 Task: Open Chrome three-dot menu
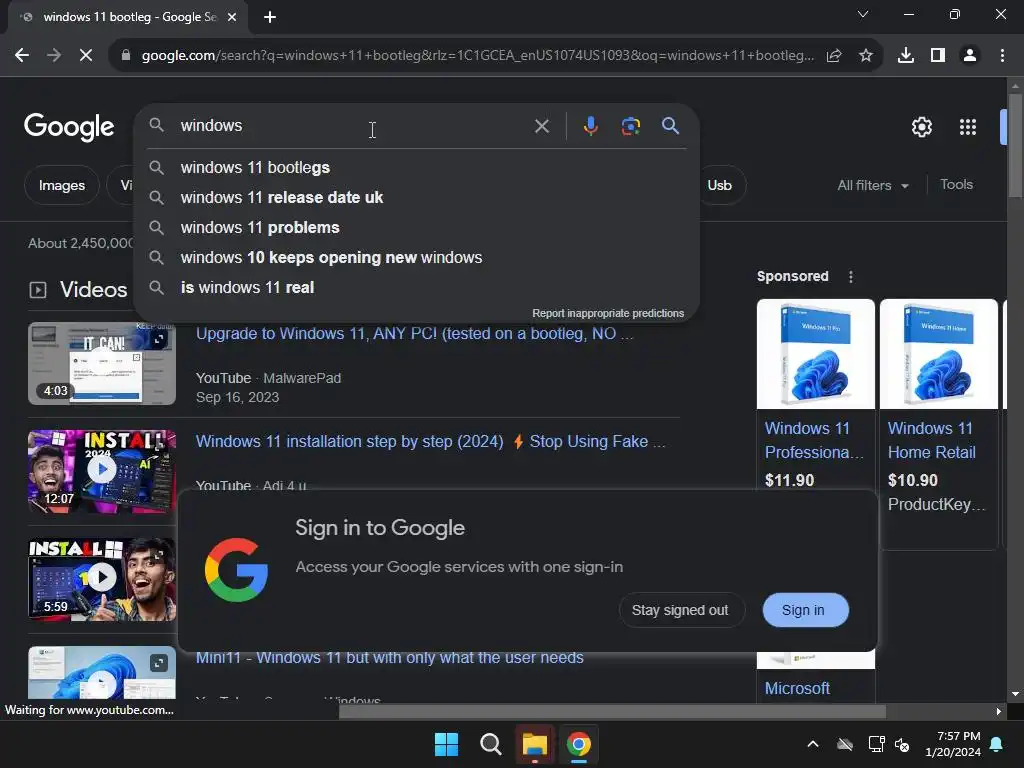click(1002, 56)
